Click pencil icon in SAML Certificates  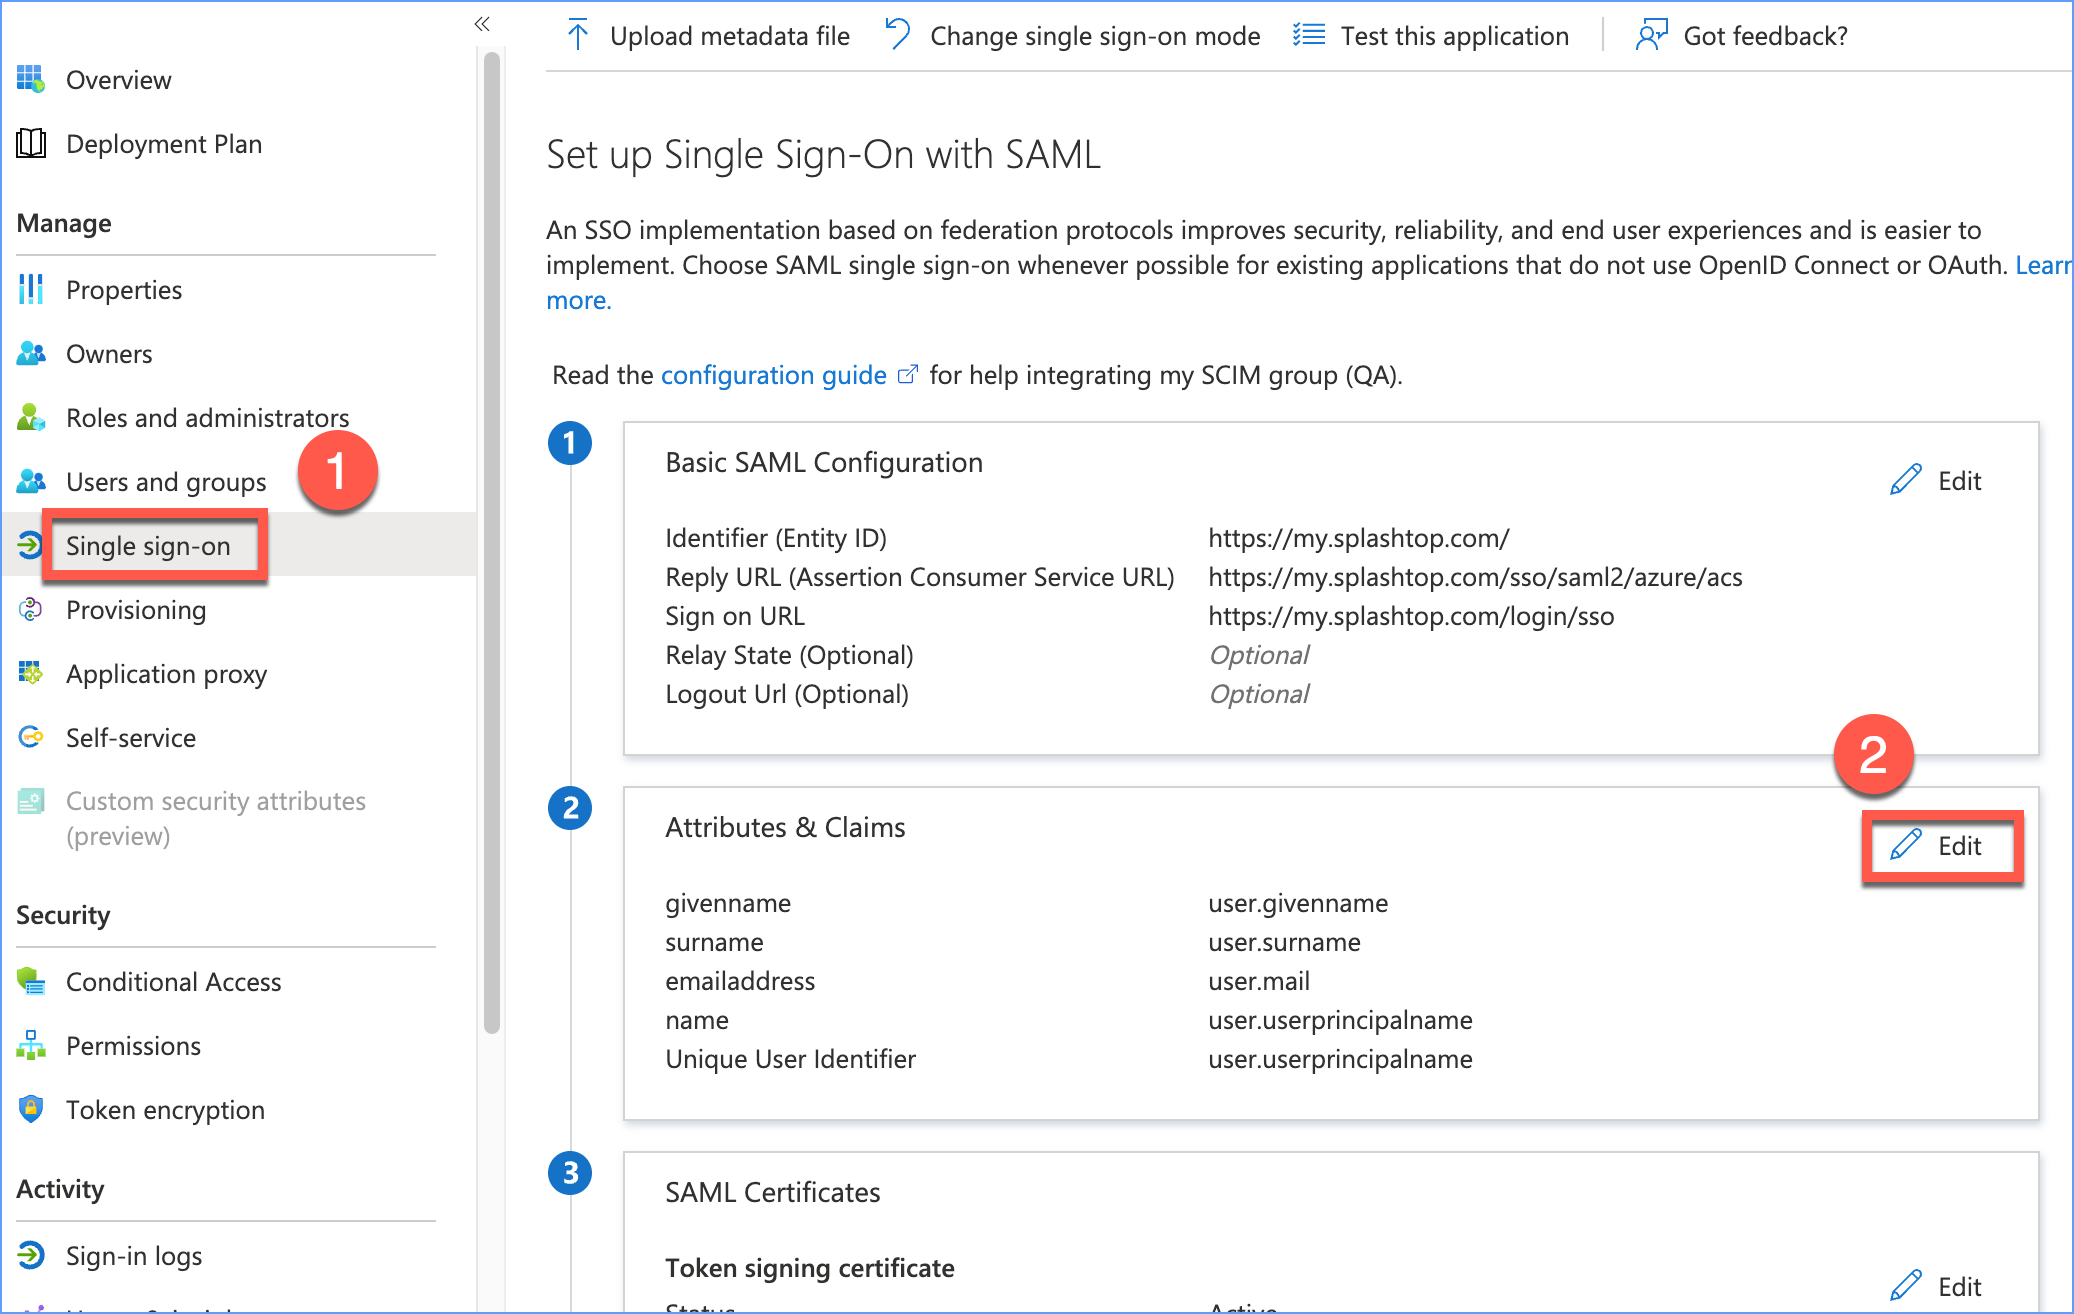[x=1906, y=1285]
